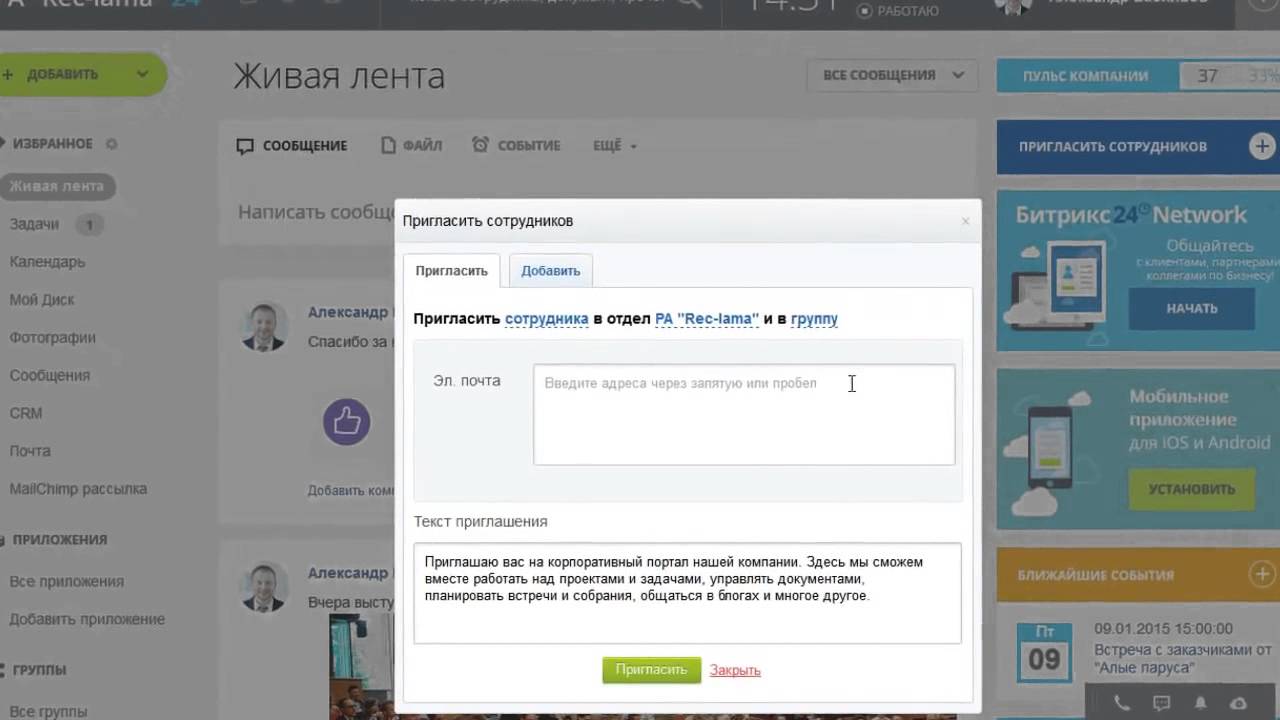Click the Пригласить сотрудников panel button
Image resolution: width=1280 pixels, height=720 pixels.
click(1138, 147)
